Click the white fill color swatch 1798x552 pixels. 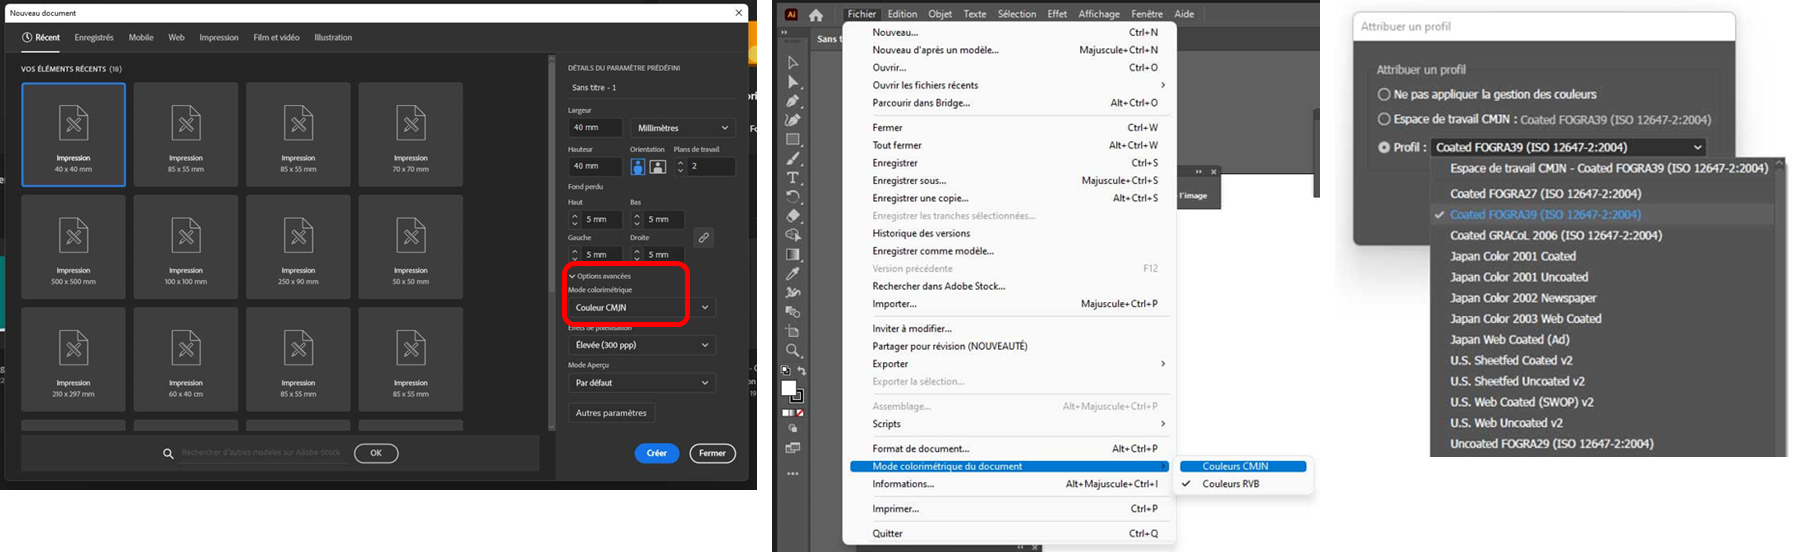[x=789, y=388]
